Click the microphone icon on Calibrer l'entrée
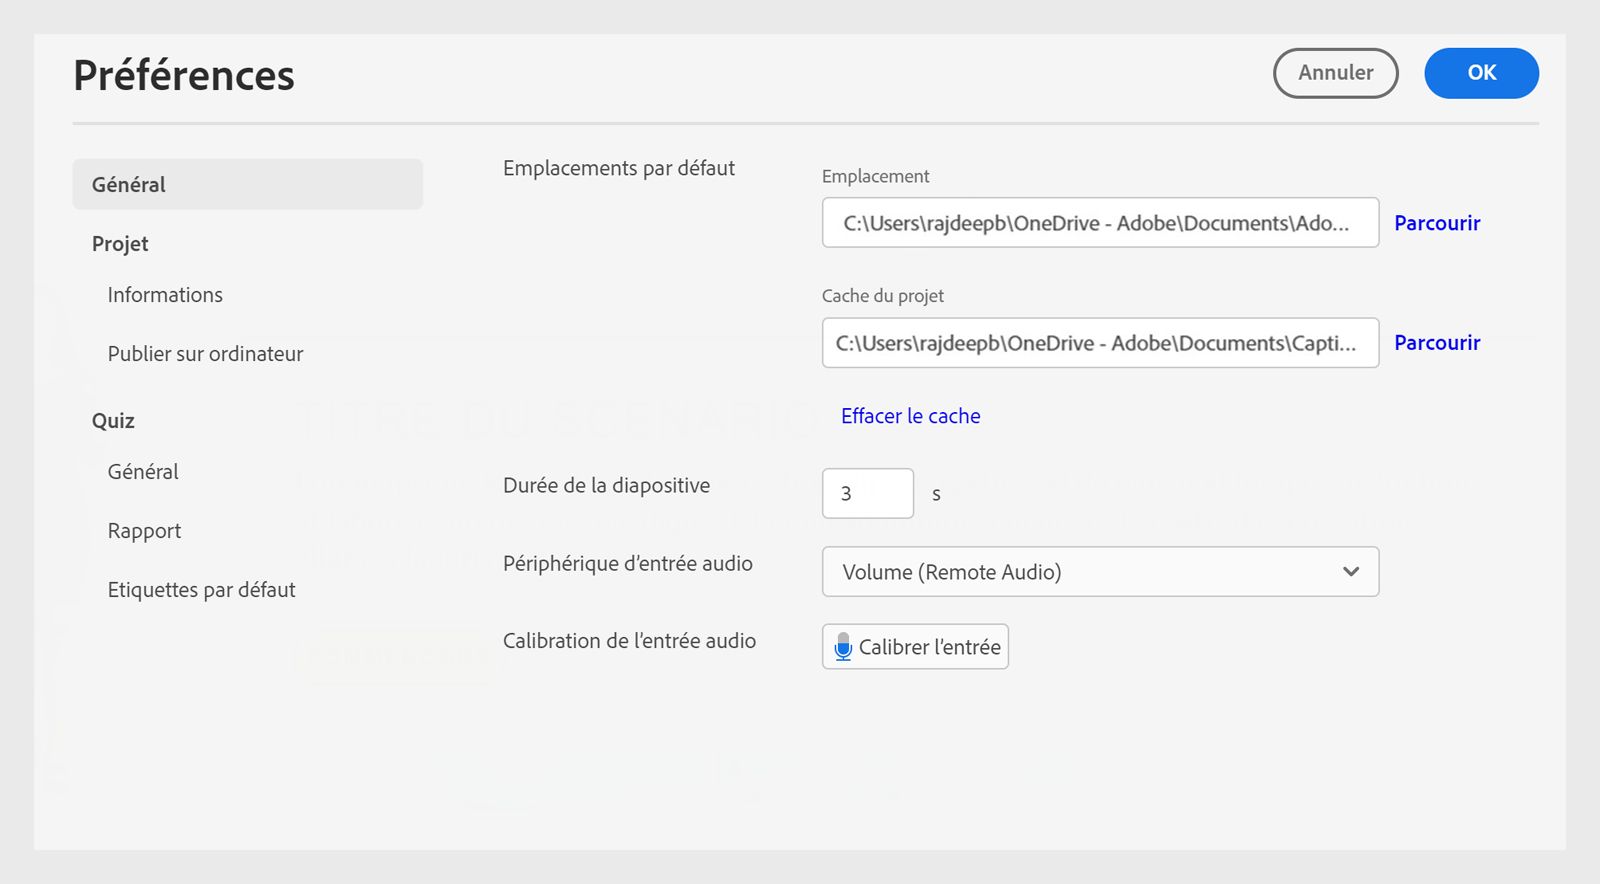 click(x=843, y=647)
